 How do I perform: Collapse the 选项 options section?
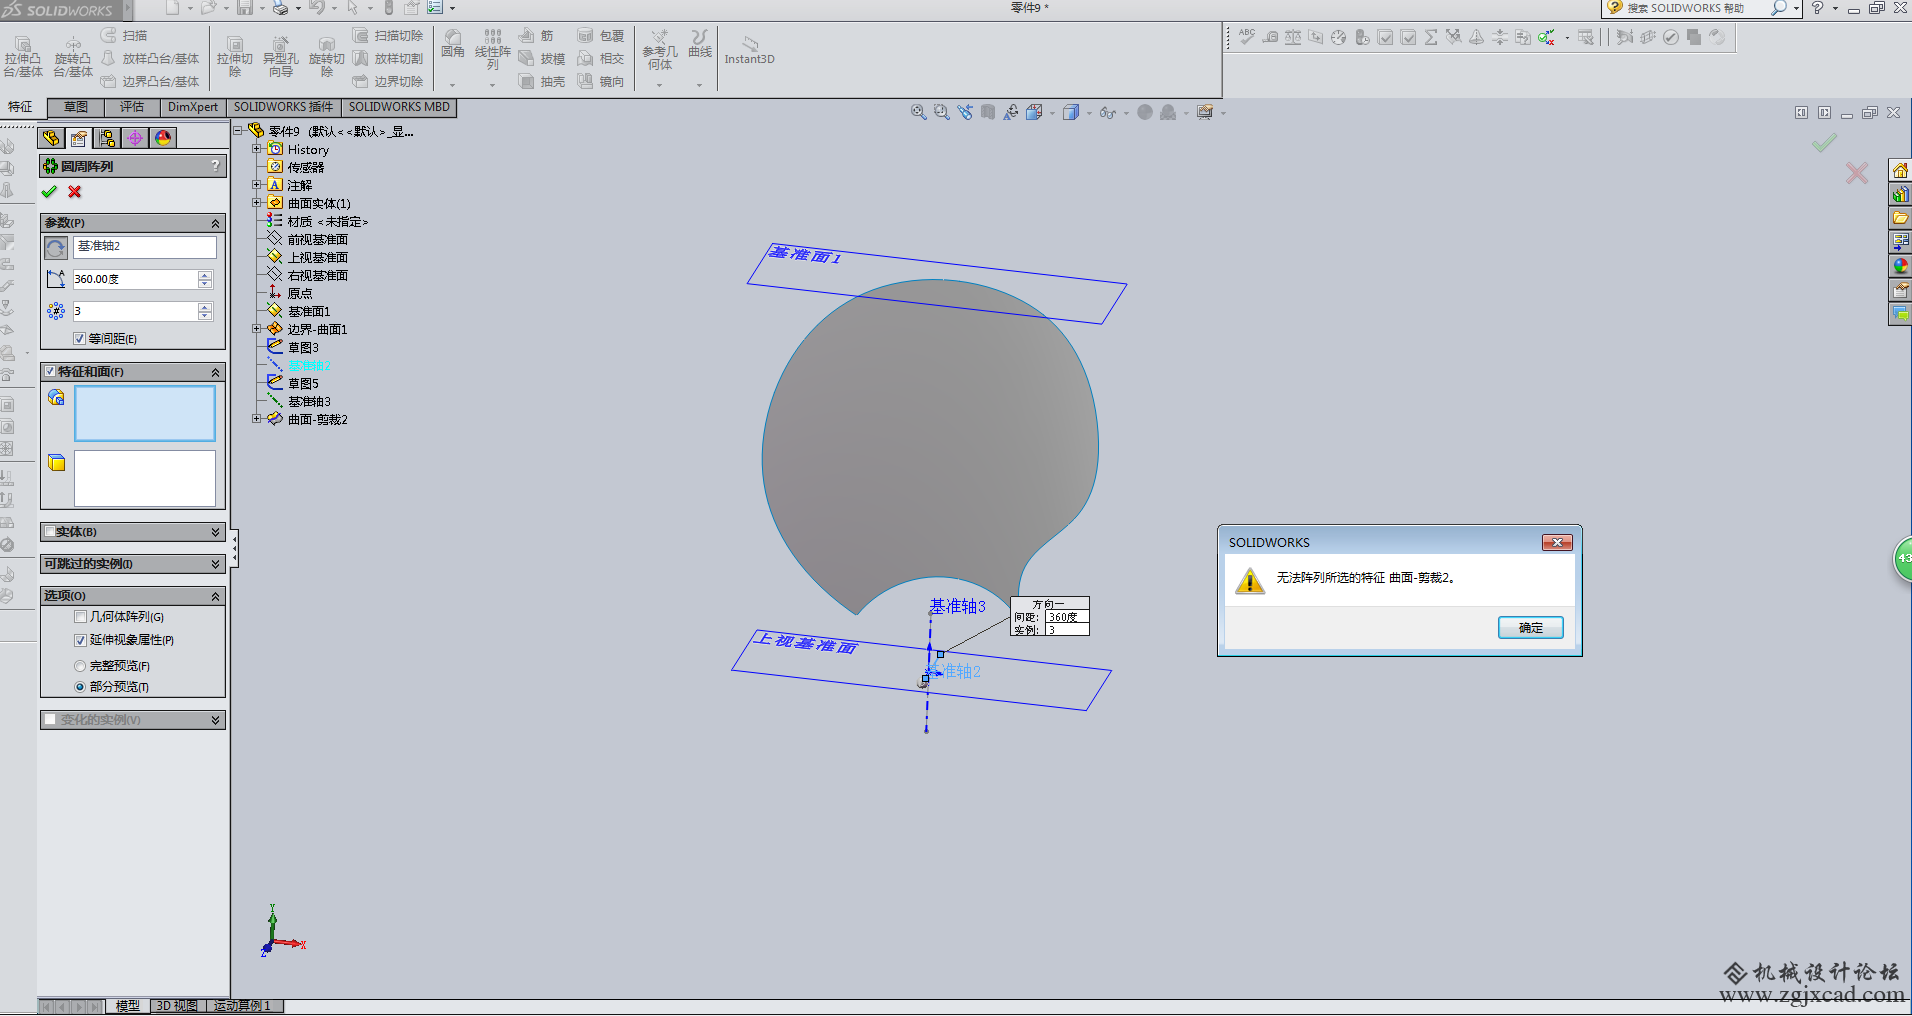coord(215,596)
